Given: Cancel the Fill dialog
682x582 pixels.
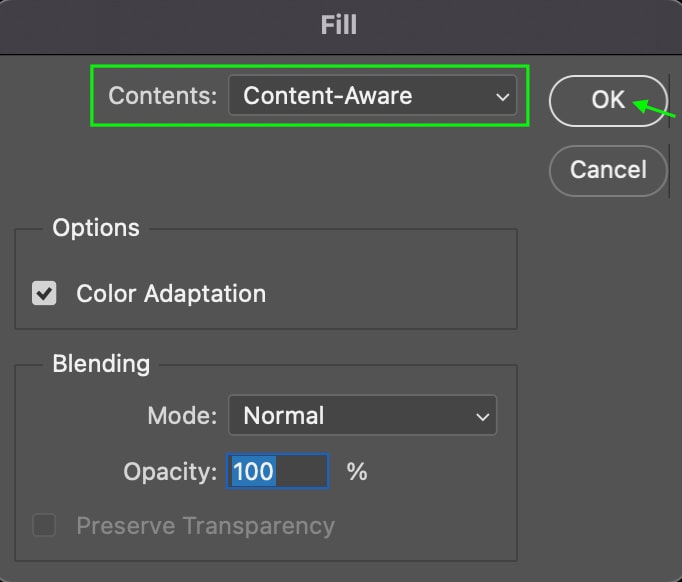Looking at the screenshot, I should (x=608, y=170).
